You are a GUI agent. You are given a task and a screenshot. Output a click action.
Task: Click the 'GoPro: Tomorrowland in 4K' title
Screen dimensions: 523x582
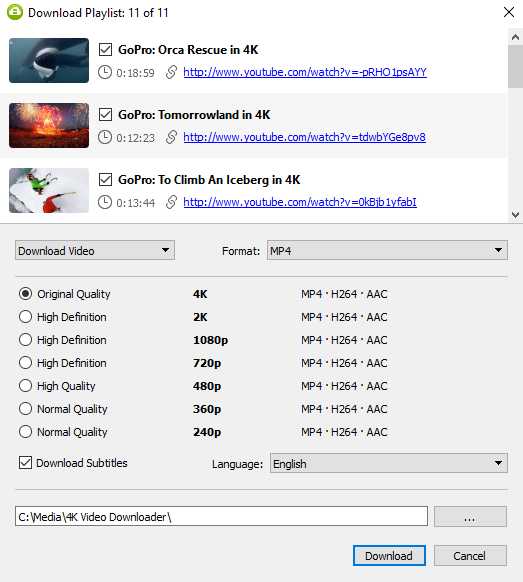point(194,115)
